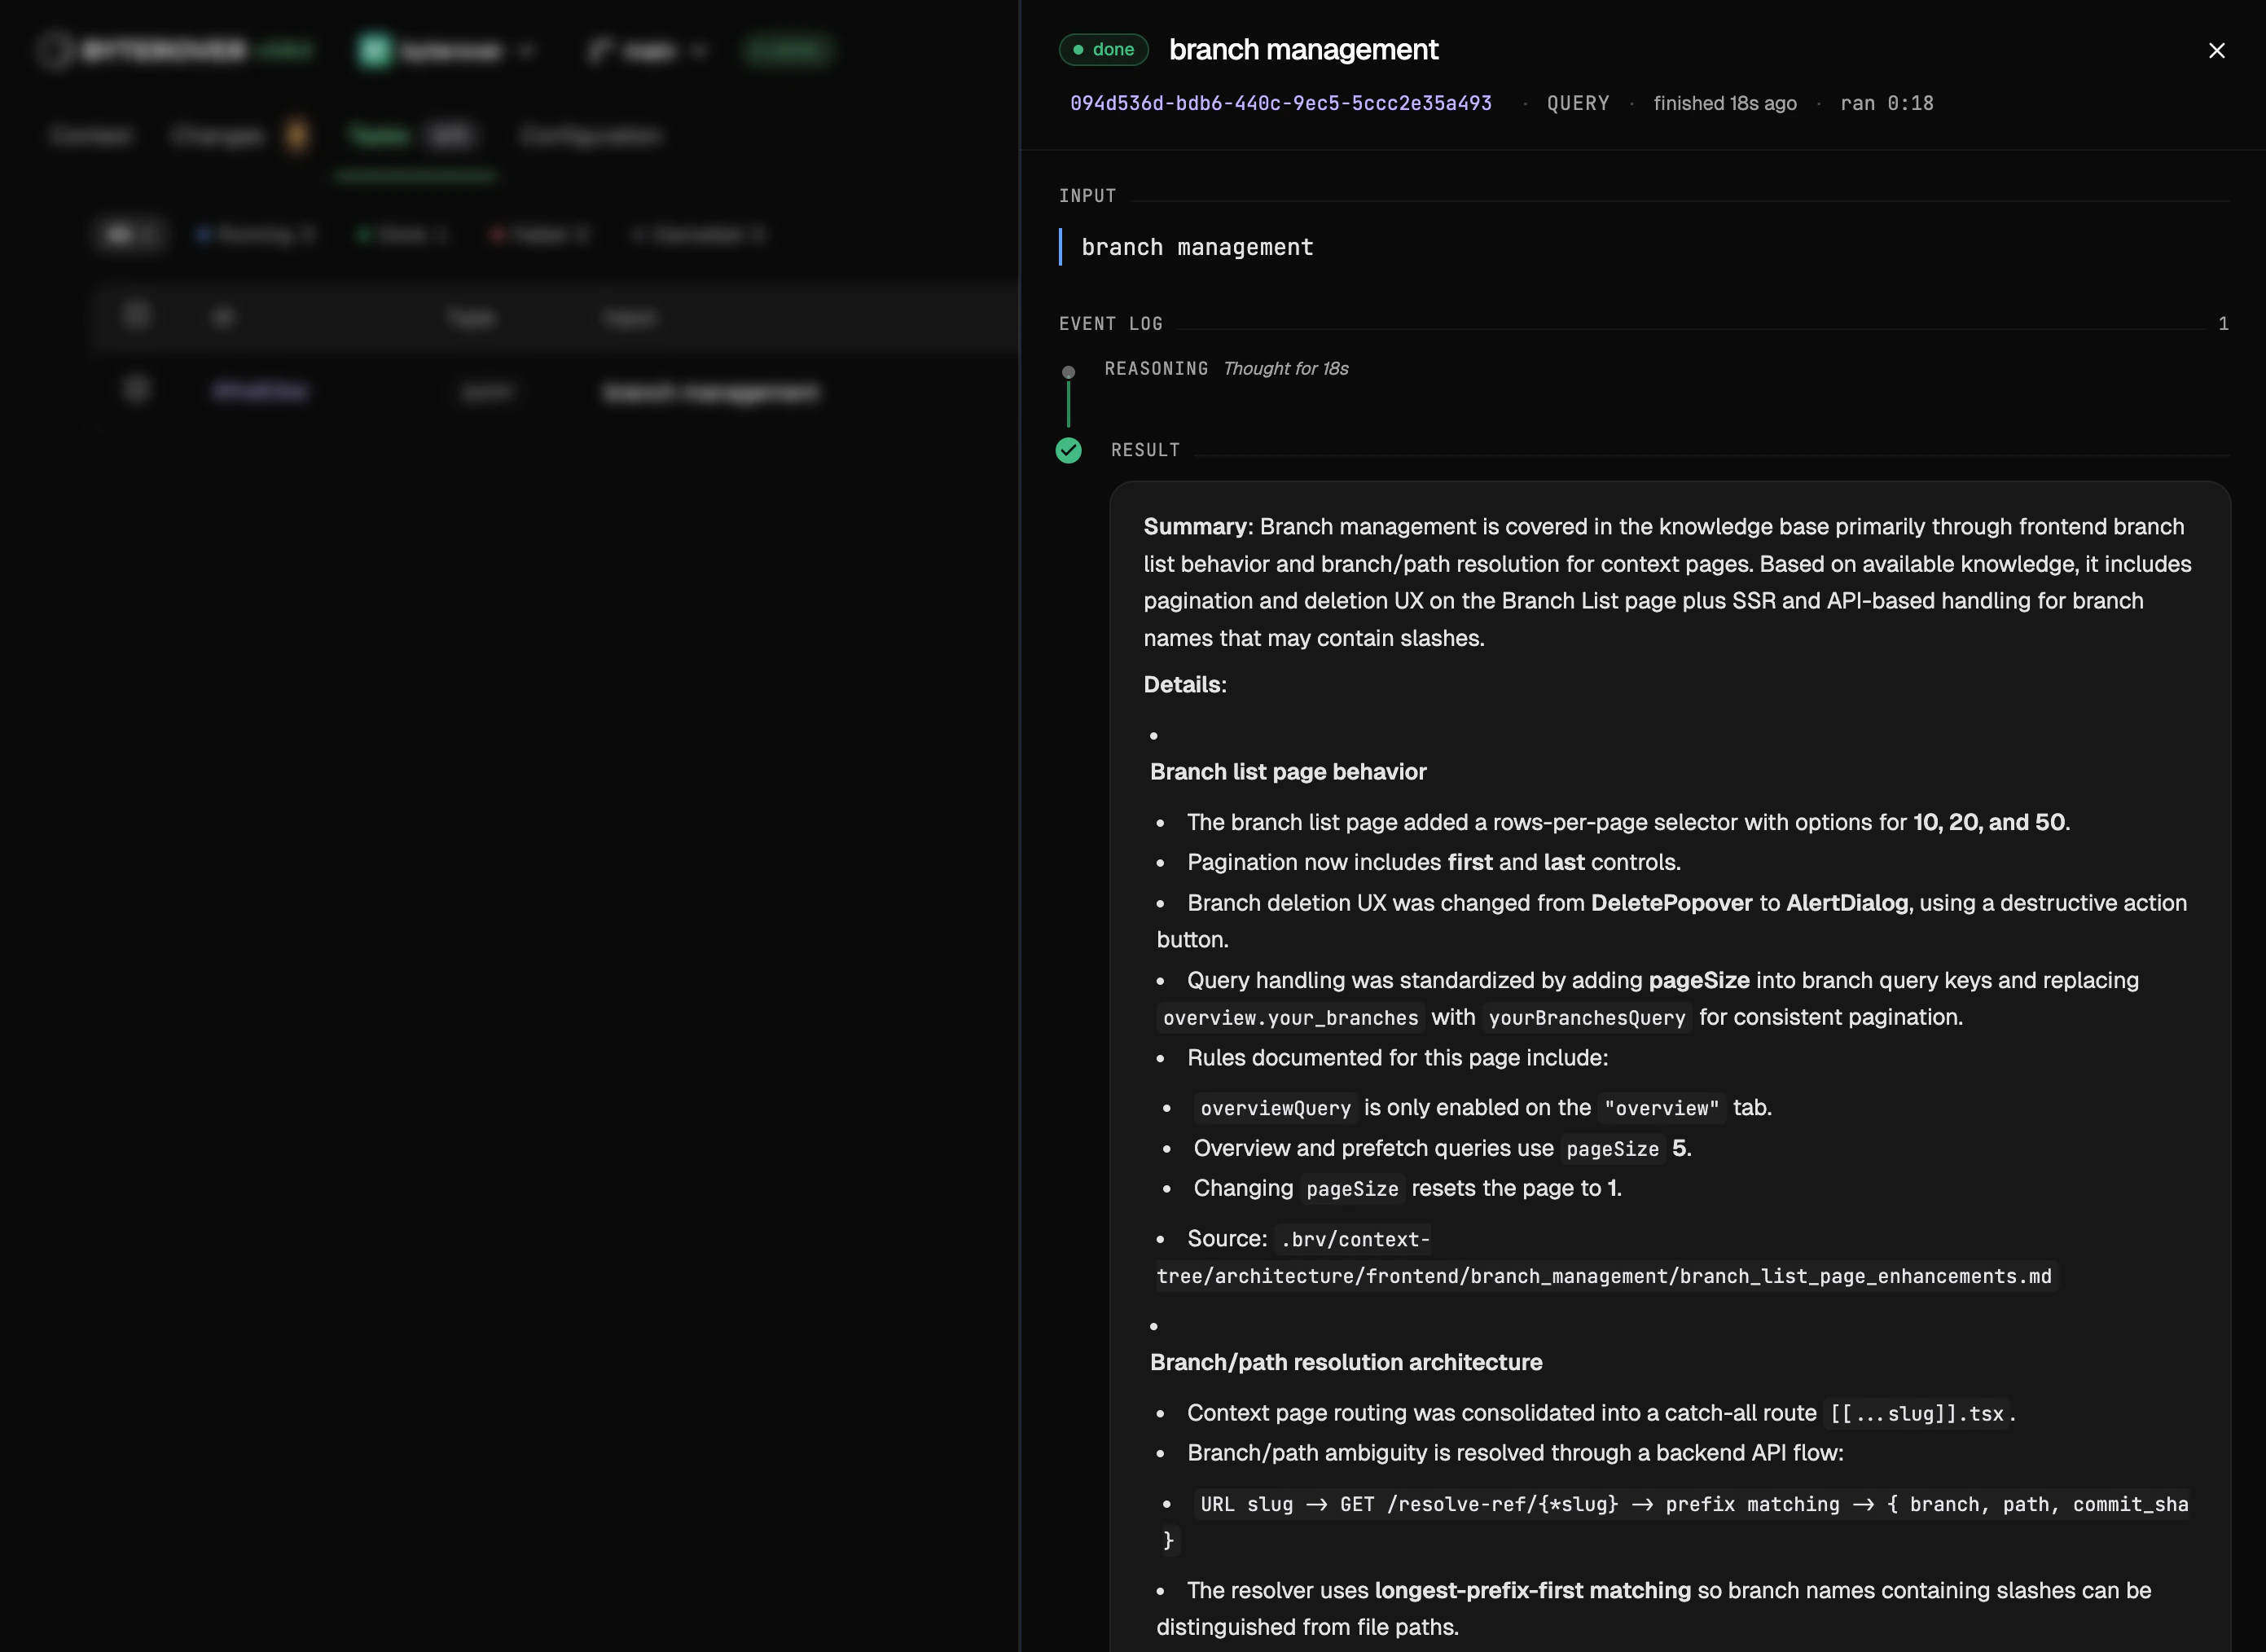Screen dimensions: 2266x1652
Task: Click the green repository avatar icon in the header
Action: (x=375, y=49)
